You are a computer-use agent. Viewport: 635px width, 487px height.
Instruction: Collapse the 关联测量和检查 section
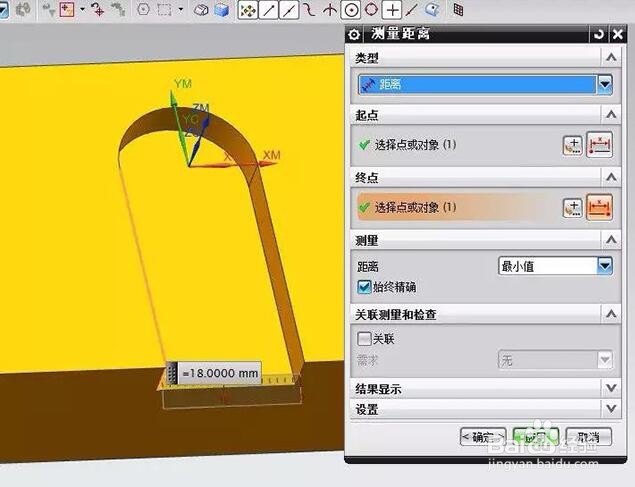click(x=611, y=314)
